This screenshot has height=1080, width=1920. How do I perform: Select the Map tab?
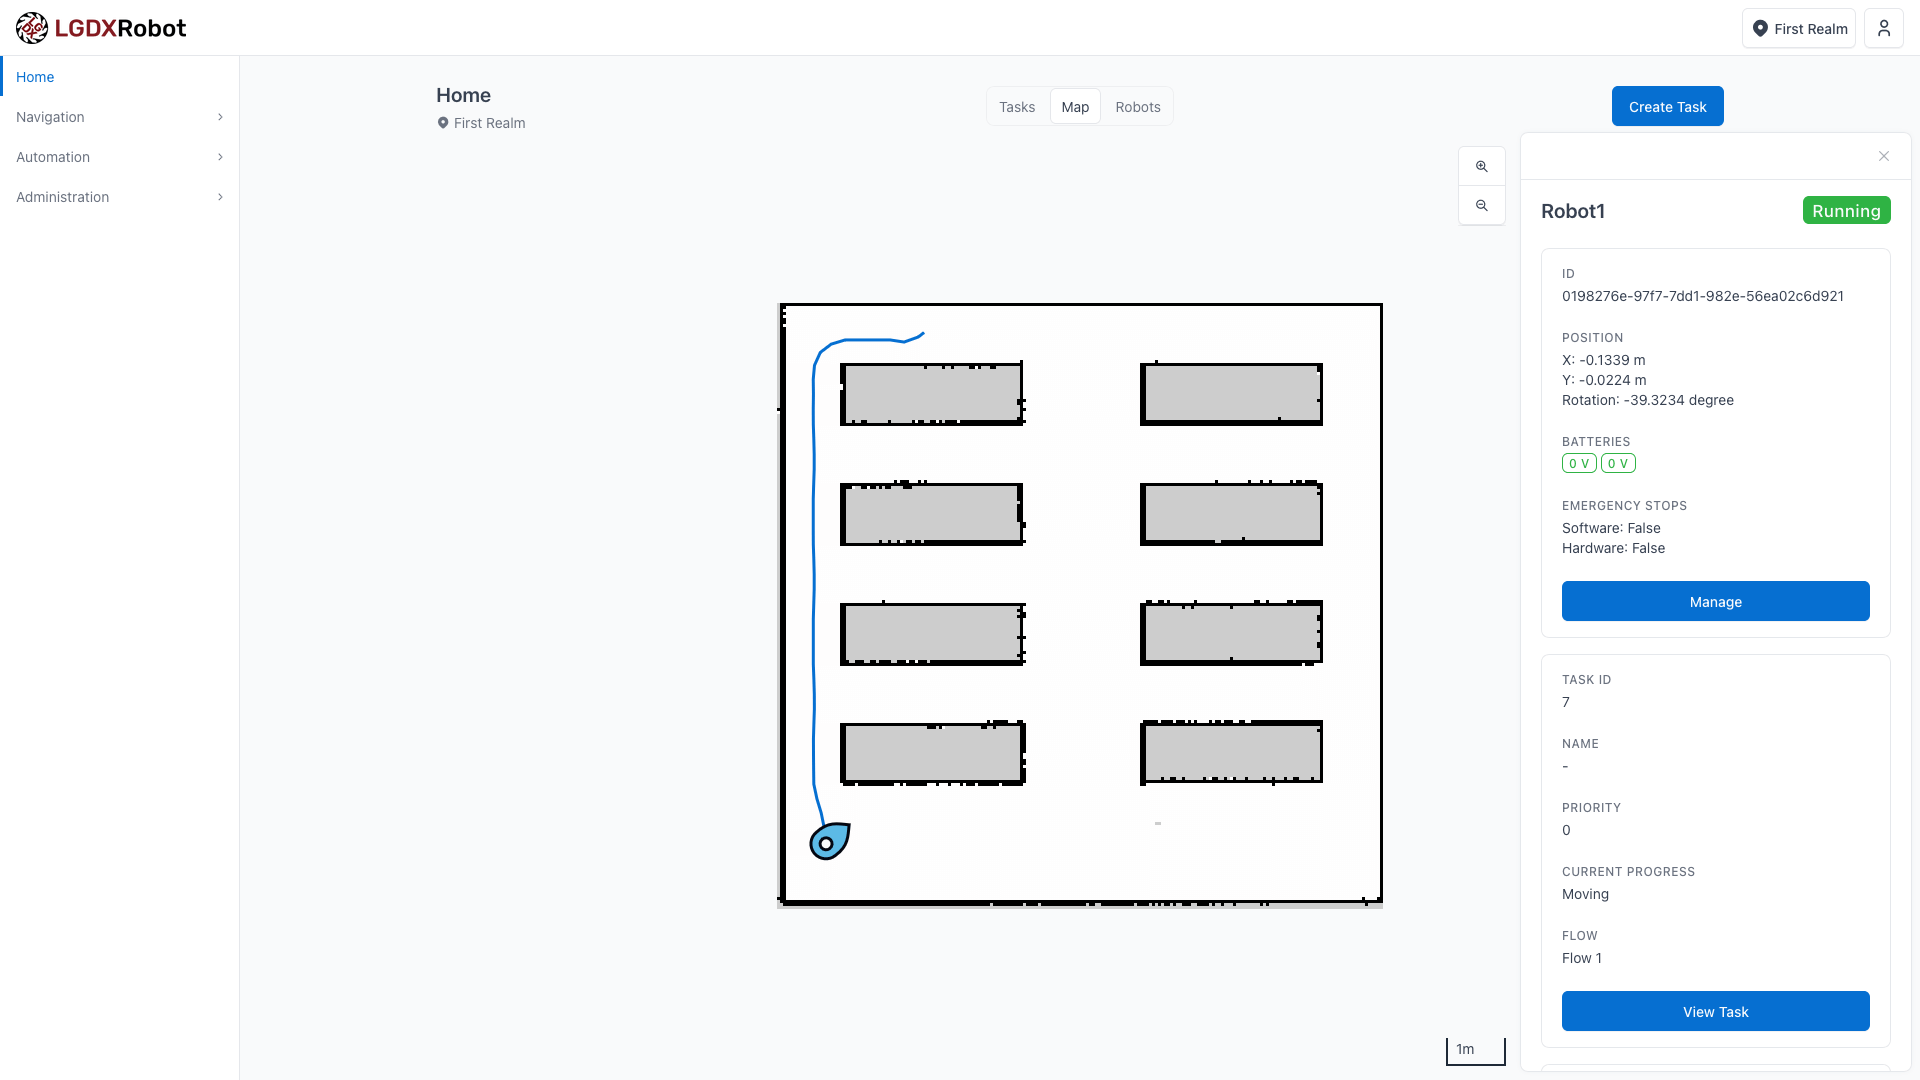[1075, 107]
